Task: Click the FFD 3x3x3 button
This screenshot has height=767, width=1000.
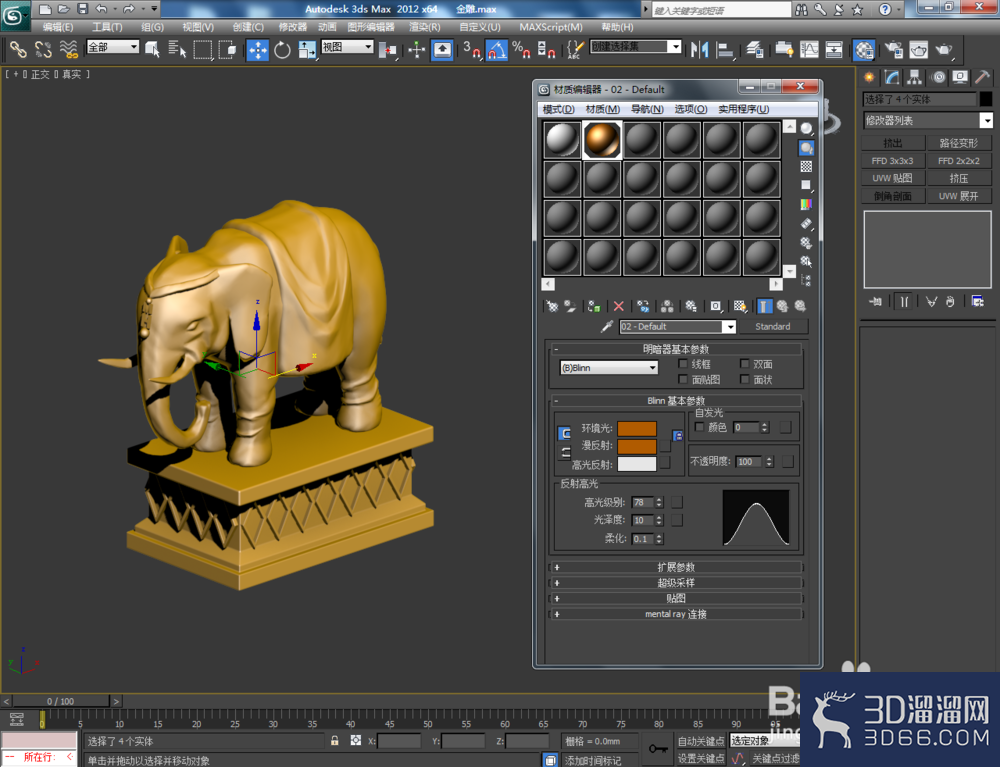Action: point(893,161)
